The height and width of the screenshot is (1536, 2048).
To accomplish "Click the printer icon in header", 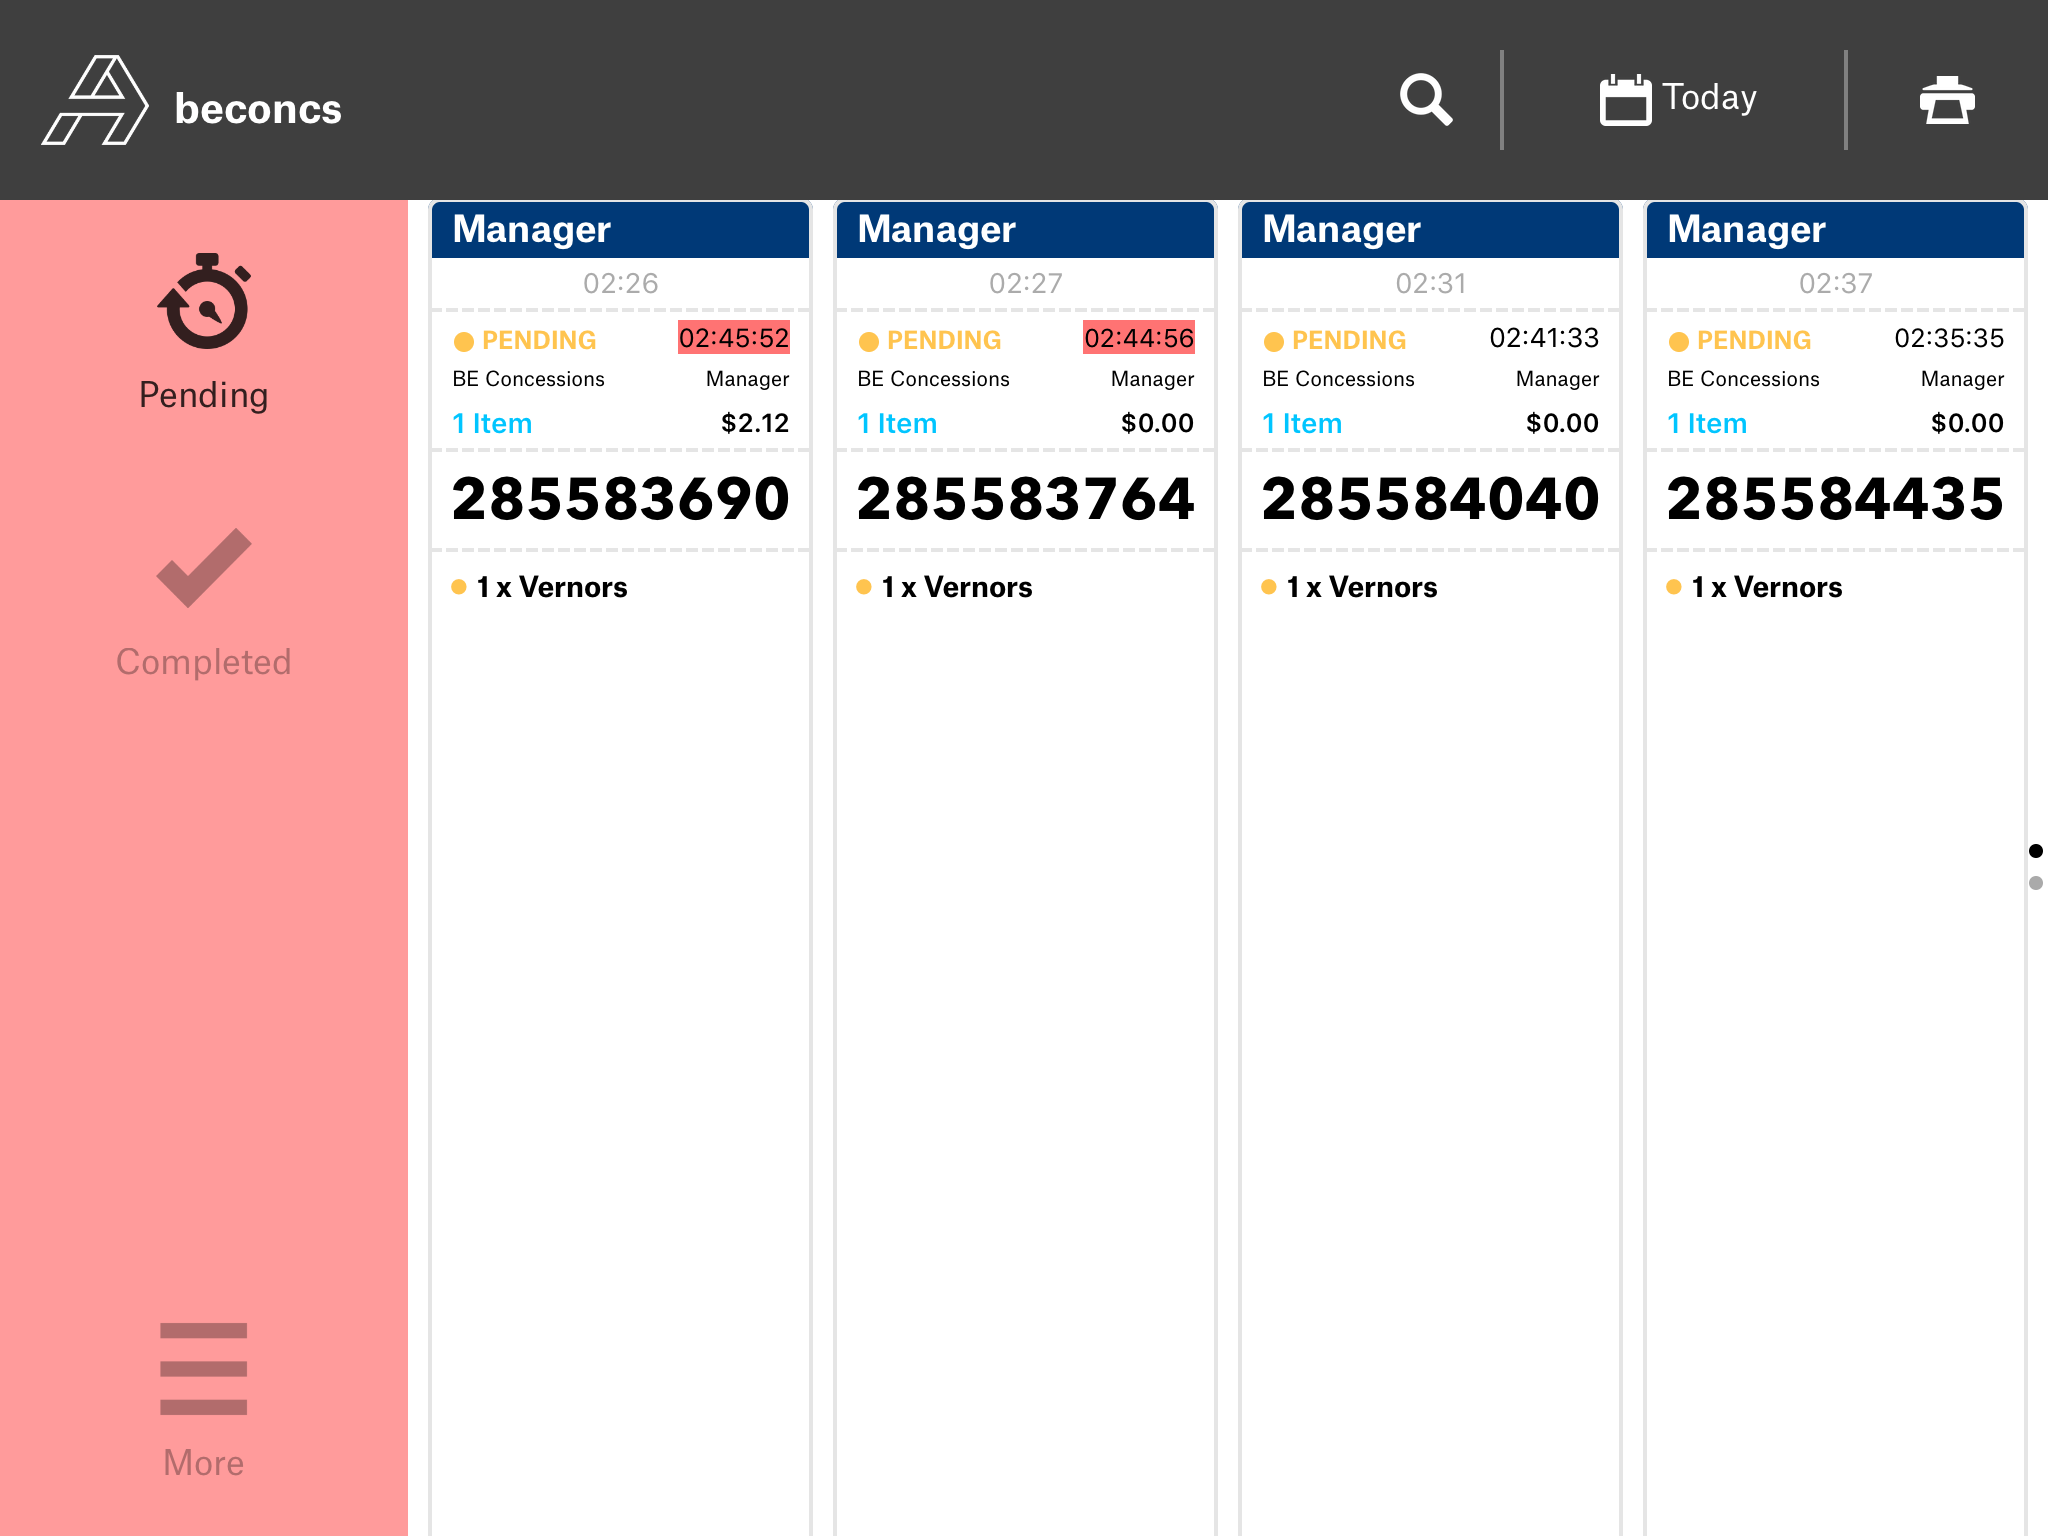I will point(1946,99).
